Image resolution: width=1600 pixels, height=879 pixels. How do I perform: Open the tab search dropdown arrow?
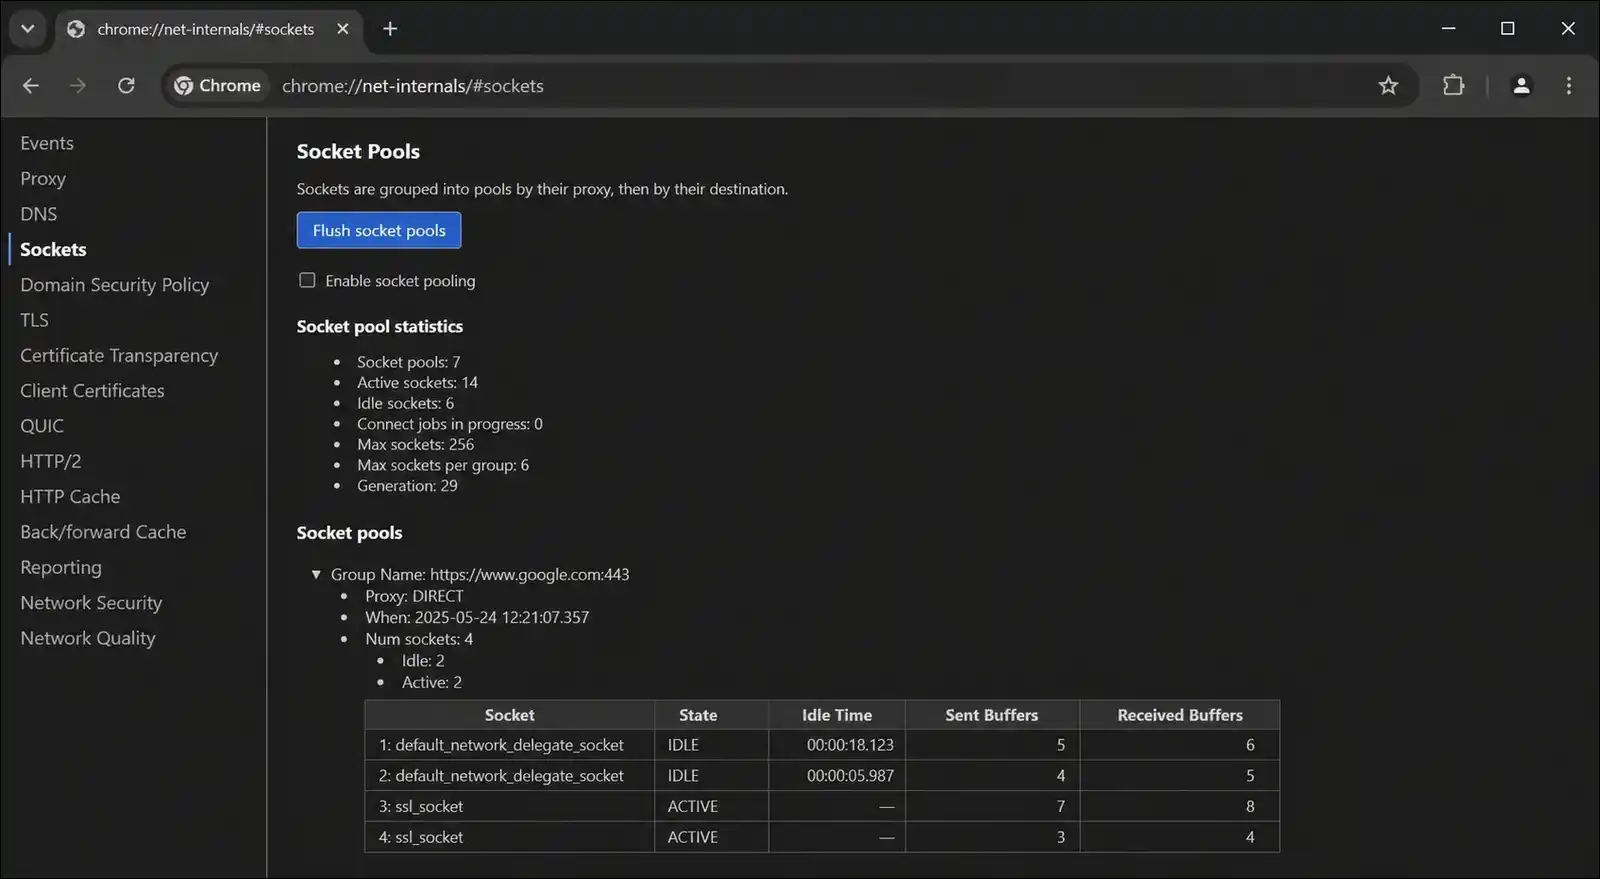tap(28, 29)
